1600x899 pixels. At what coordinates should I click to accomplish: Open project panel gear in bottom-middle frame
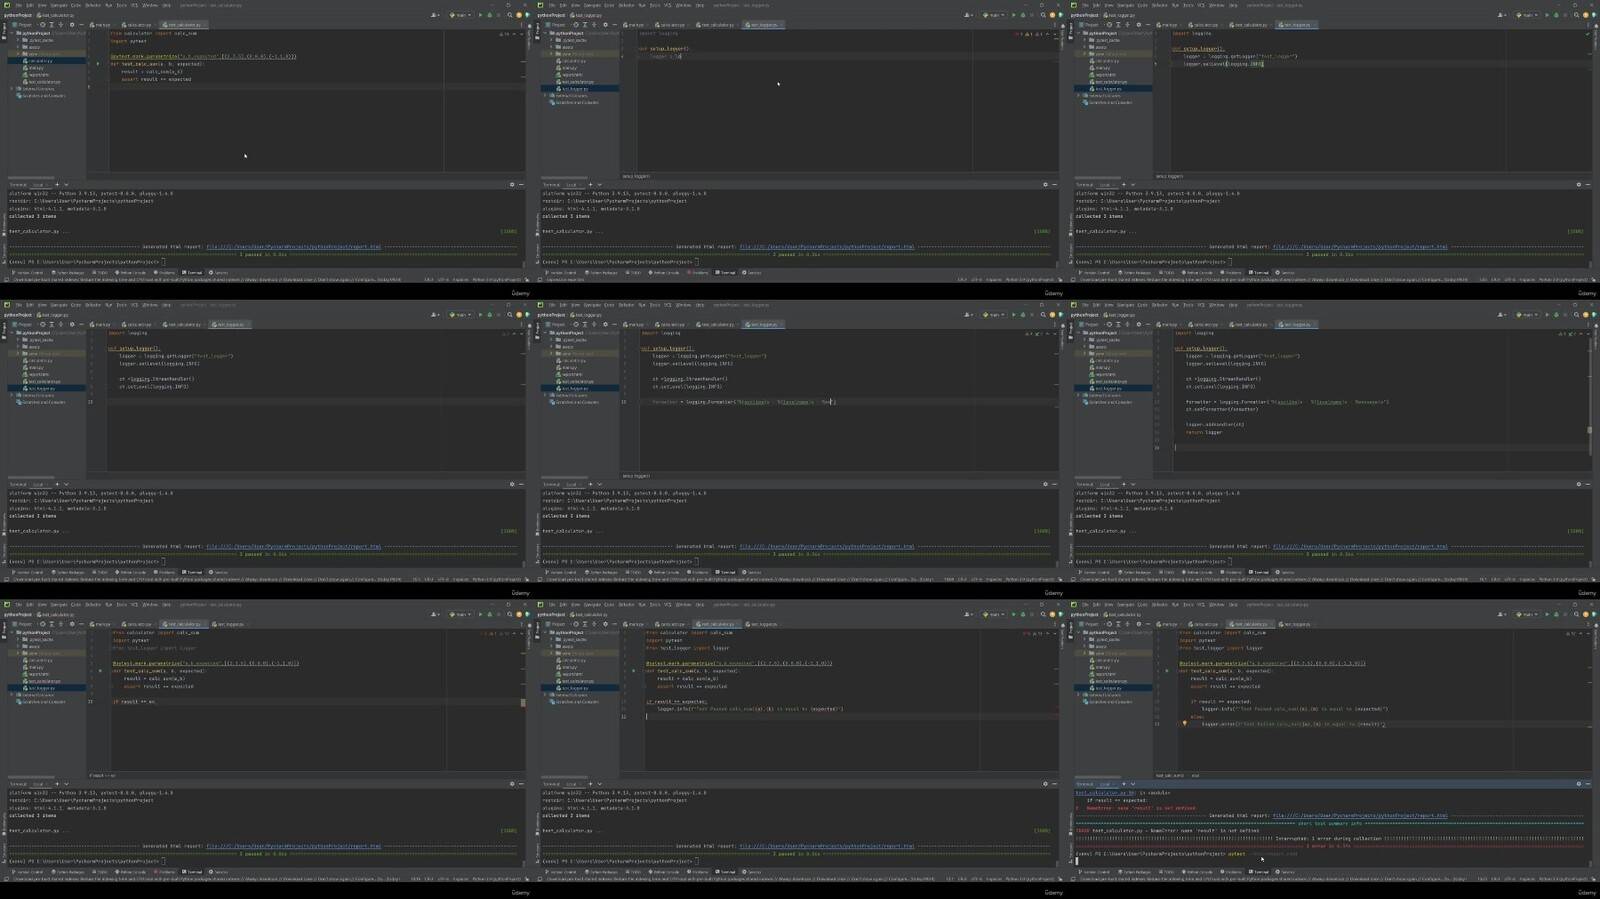[604, 625]
